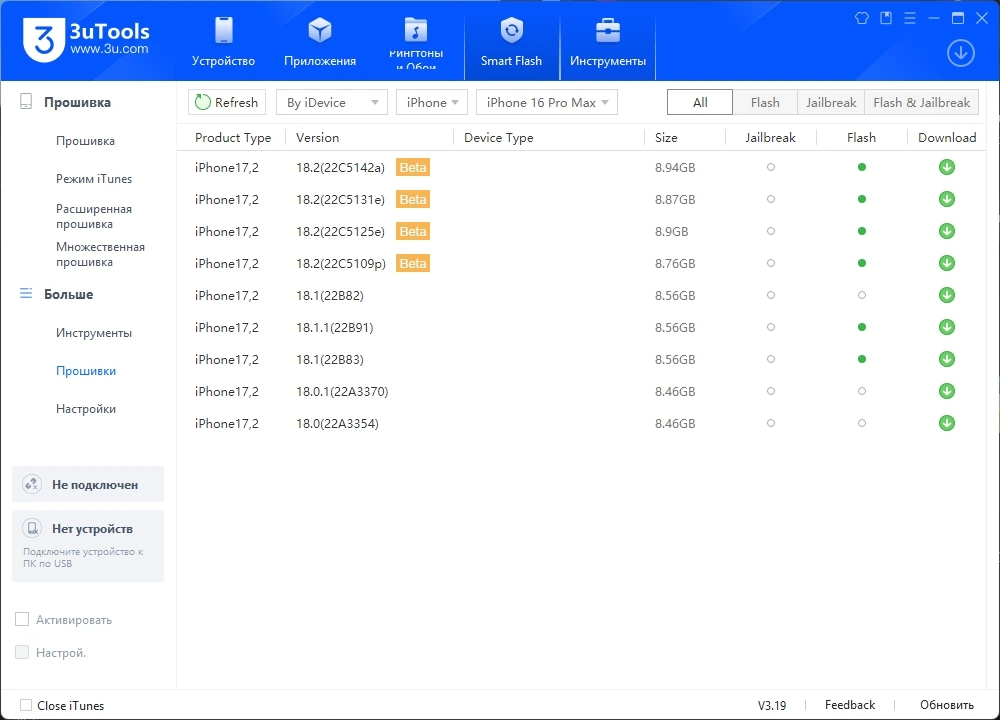Open the Инструменты toolbox section

pos(608,42)
